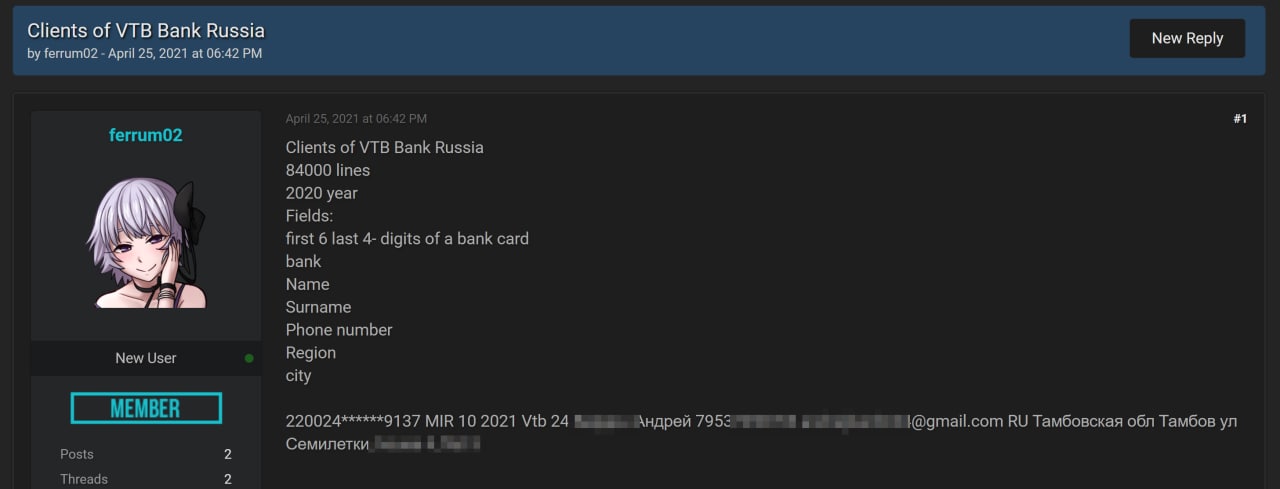
Task: Select the Posts count row
Action: pos(146,454)
